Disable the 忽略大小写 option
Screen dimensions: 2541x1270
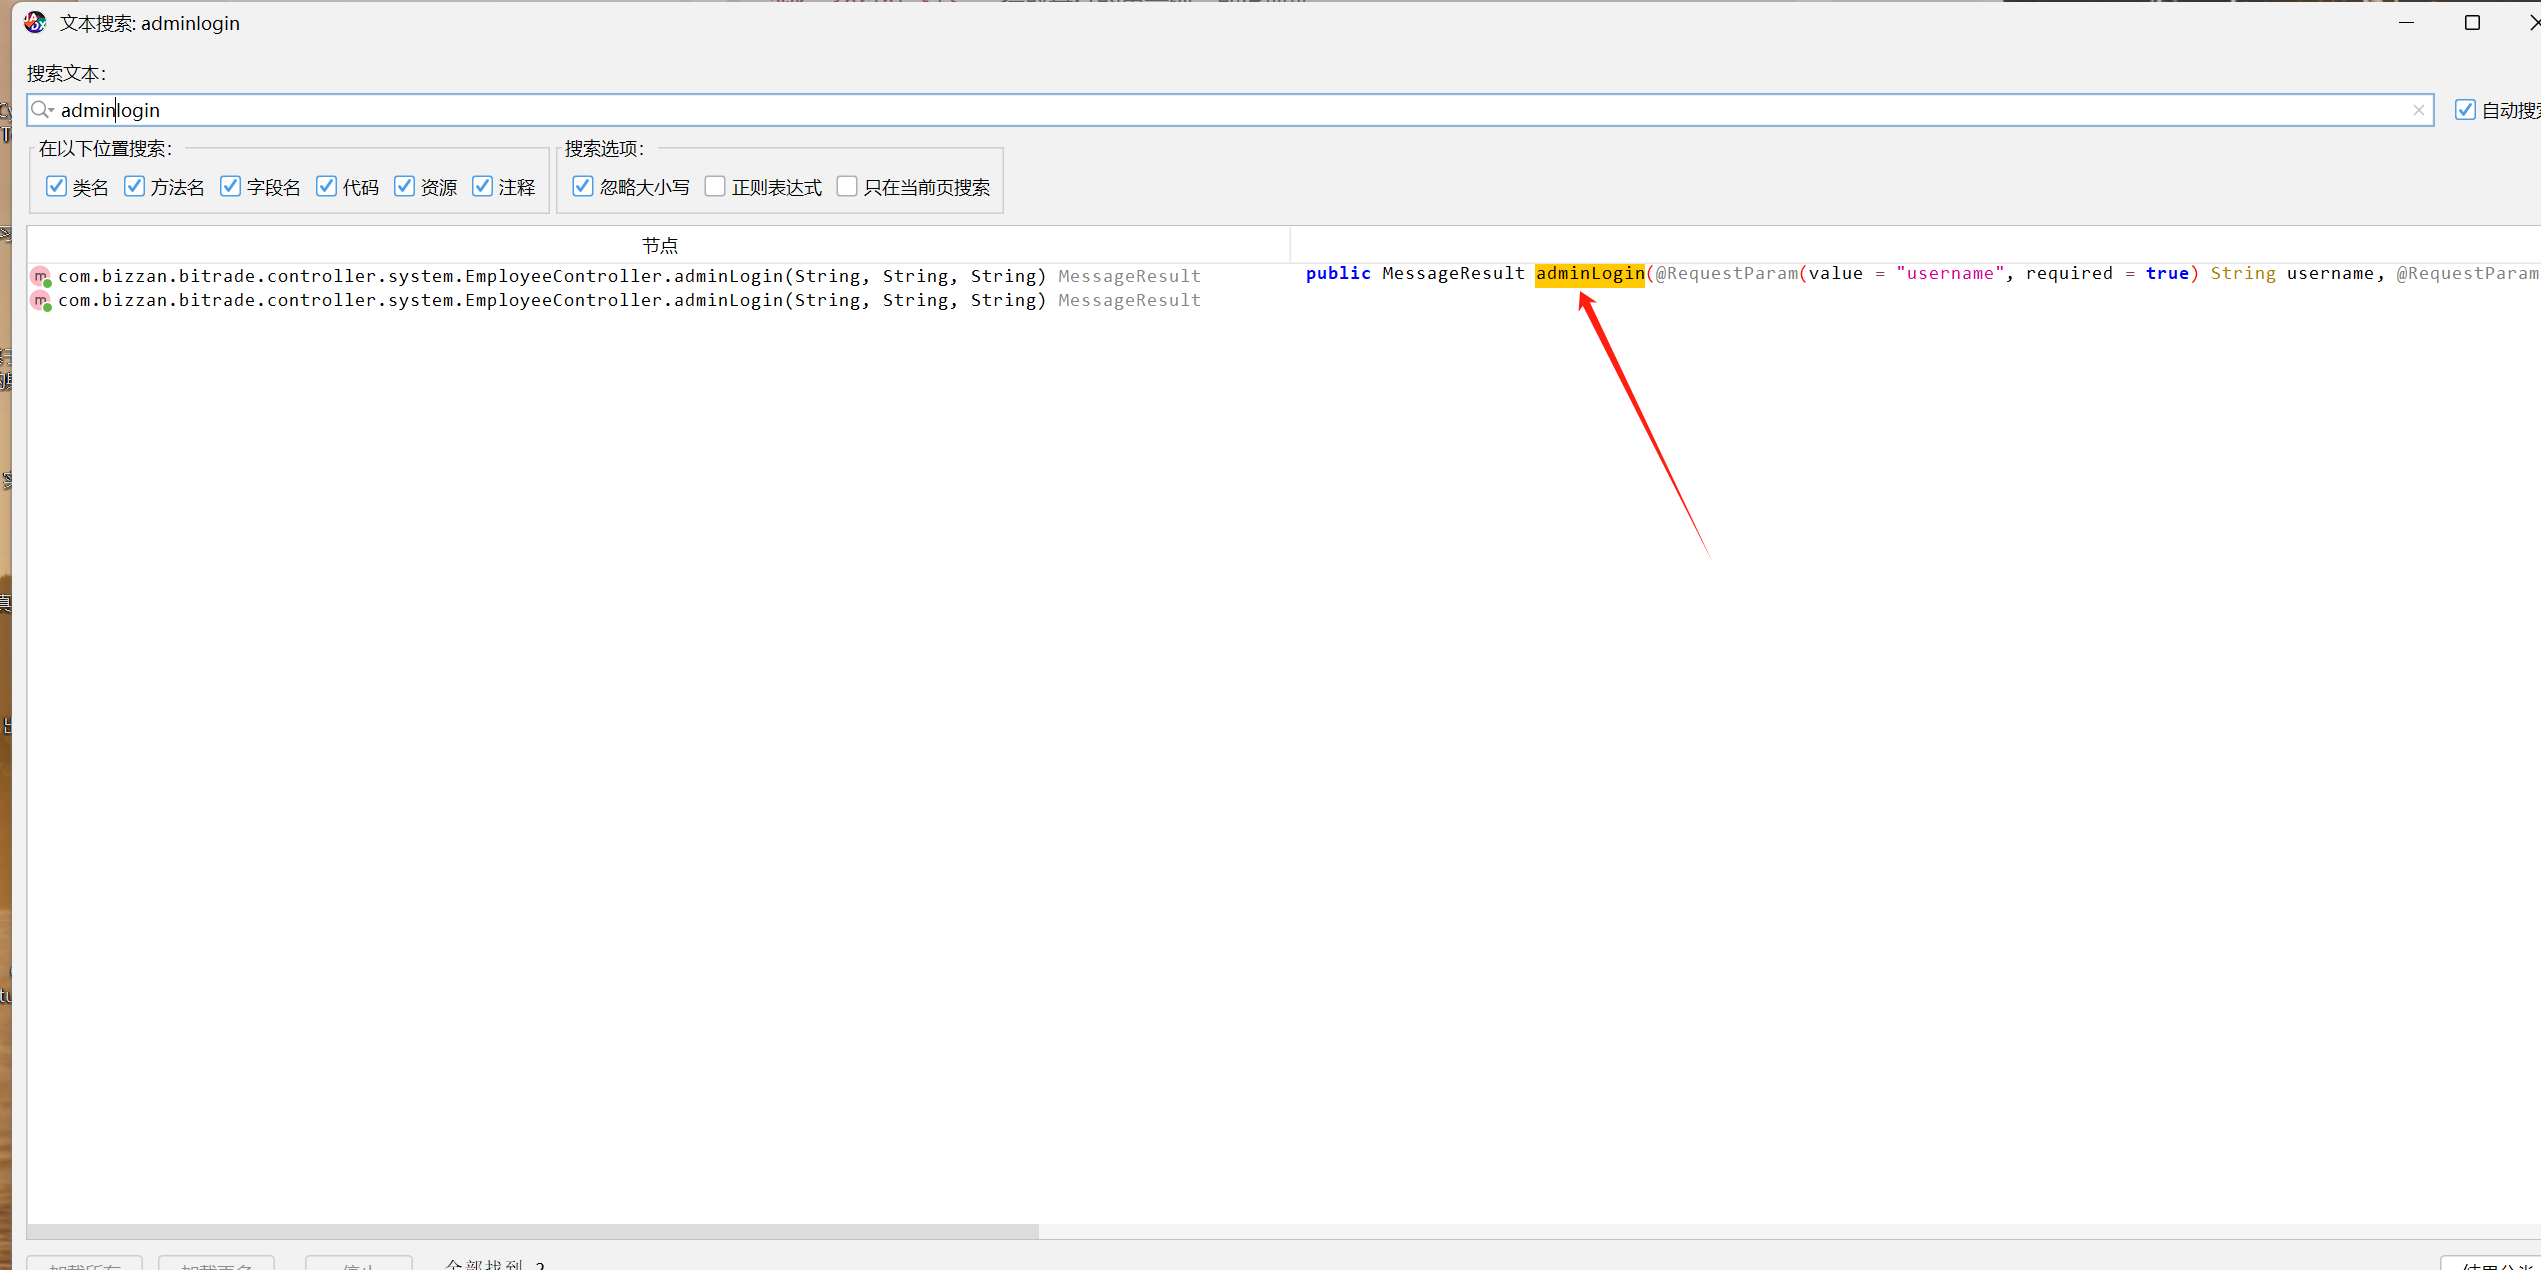(x=583, y=186)
